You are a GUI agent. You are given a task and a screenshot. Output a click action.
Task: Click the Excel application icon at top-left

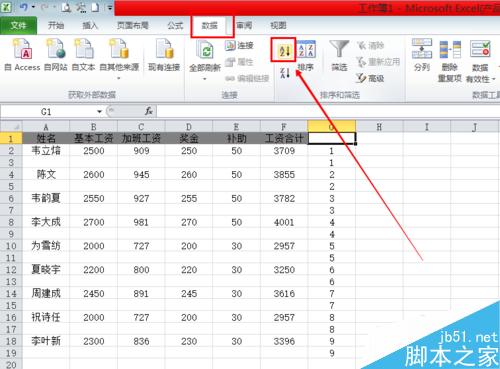pos(6,7)
